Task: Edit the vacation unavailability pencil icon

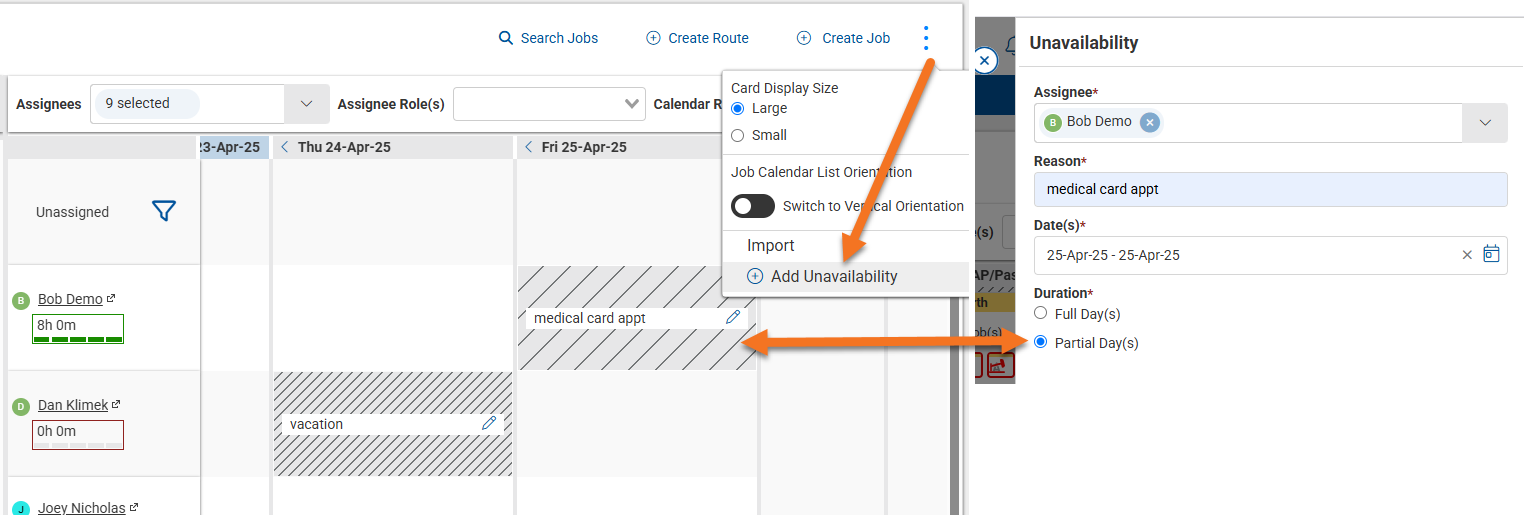Action: [x=489, y=423]
